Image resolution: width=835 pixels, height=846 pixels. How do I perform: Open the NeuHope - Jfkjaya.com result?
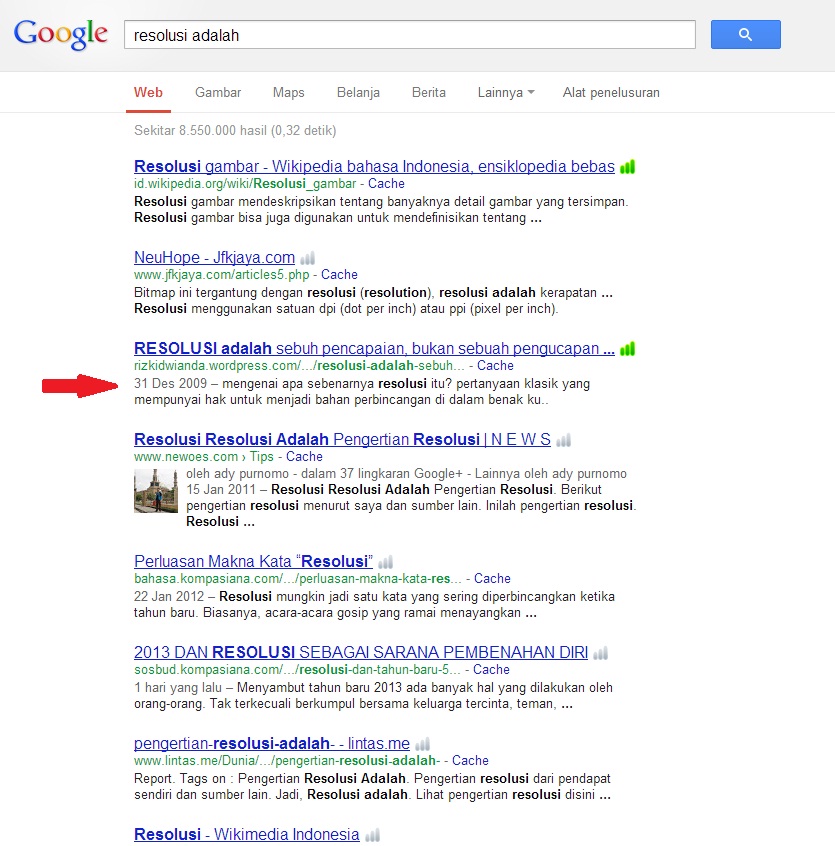[x=214, y=257]
